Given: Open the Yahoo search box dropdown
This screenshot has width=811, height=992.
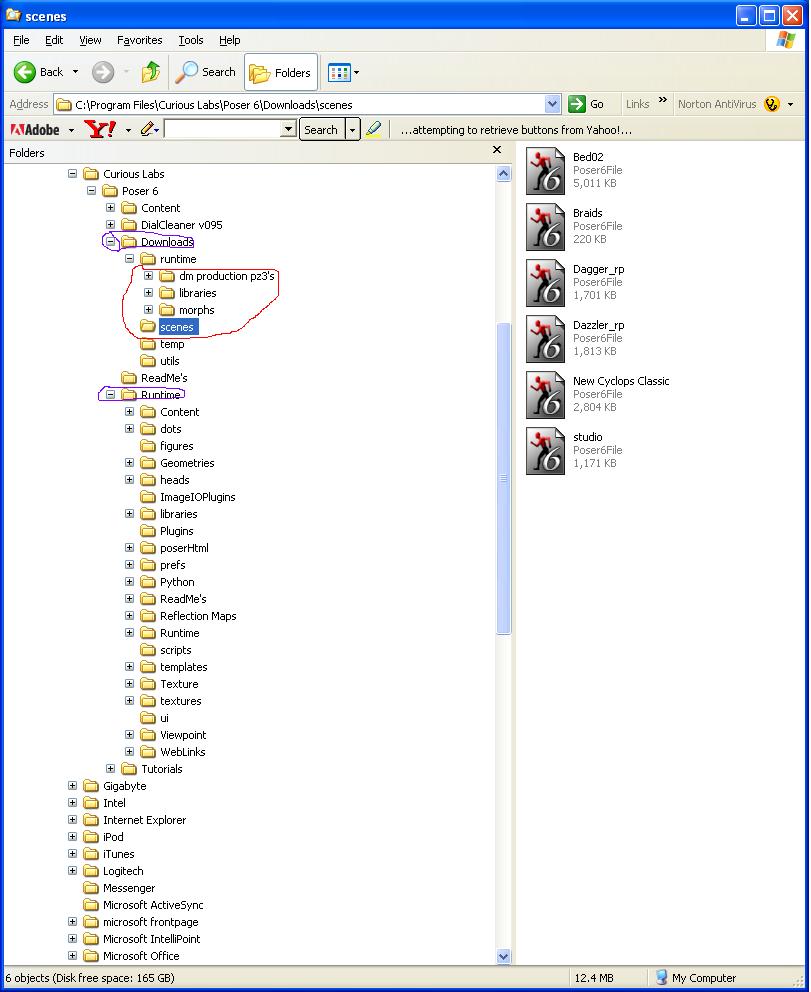Looking at the screenshot, I should pyautogui.click(x=288, y=130).
